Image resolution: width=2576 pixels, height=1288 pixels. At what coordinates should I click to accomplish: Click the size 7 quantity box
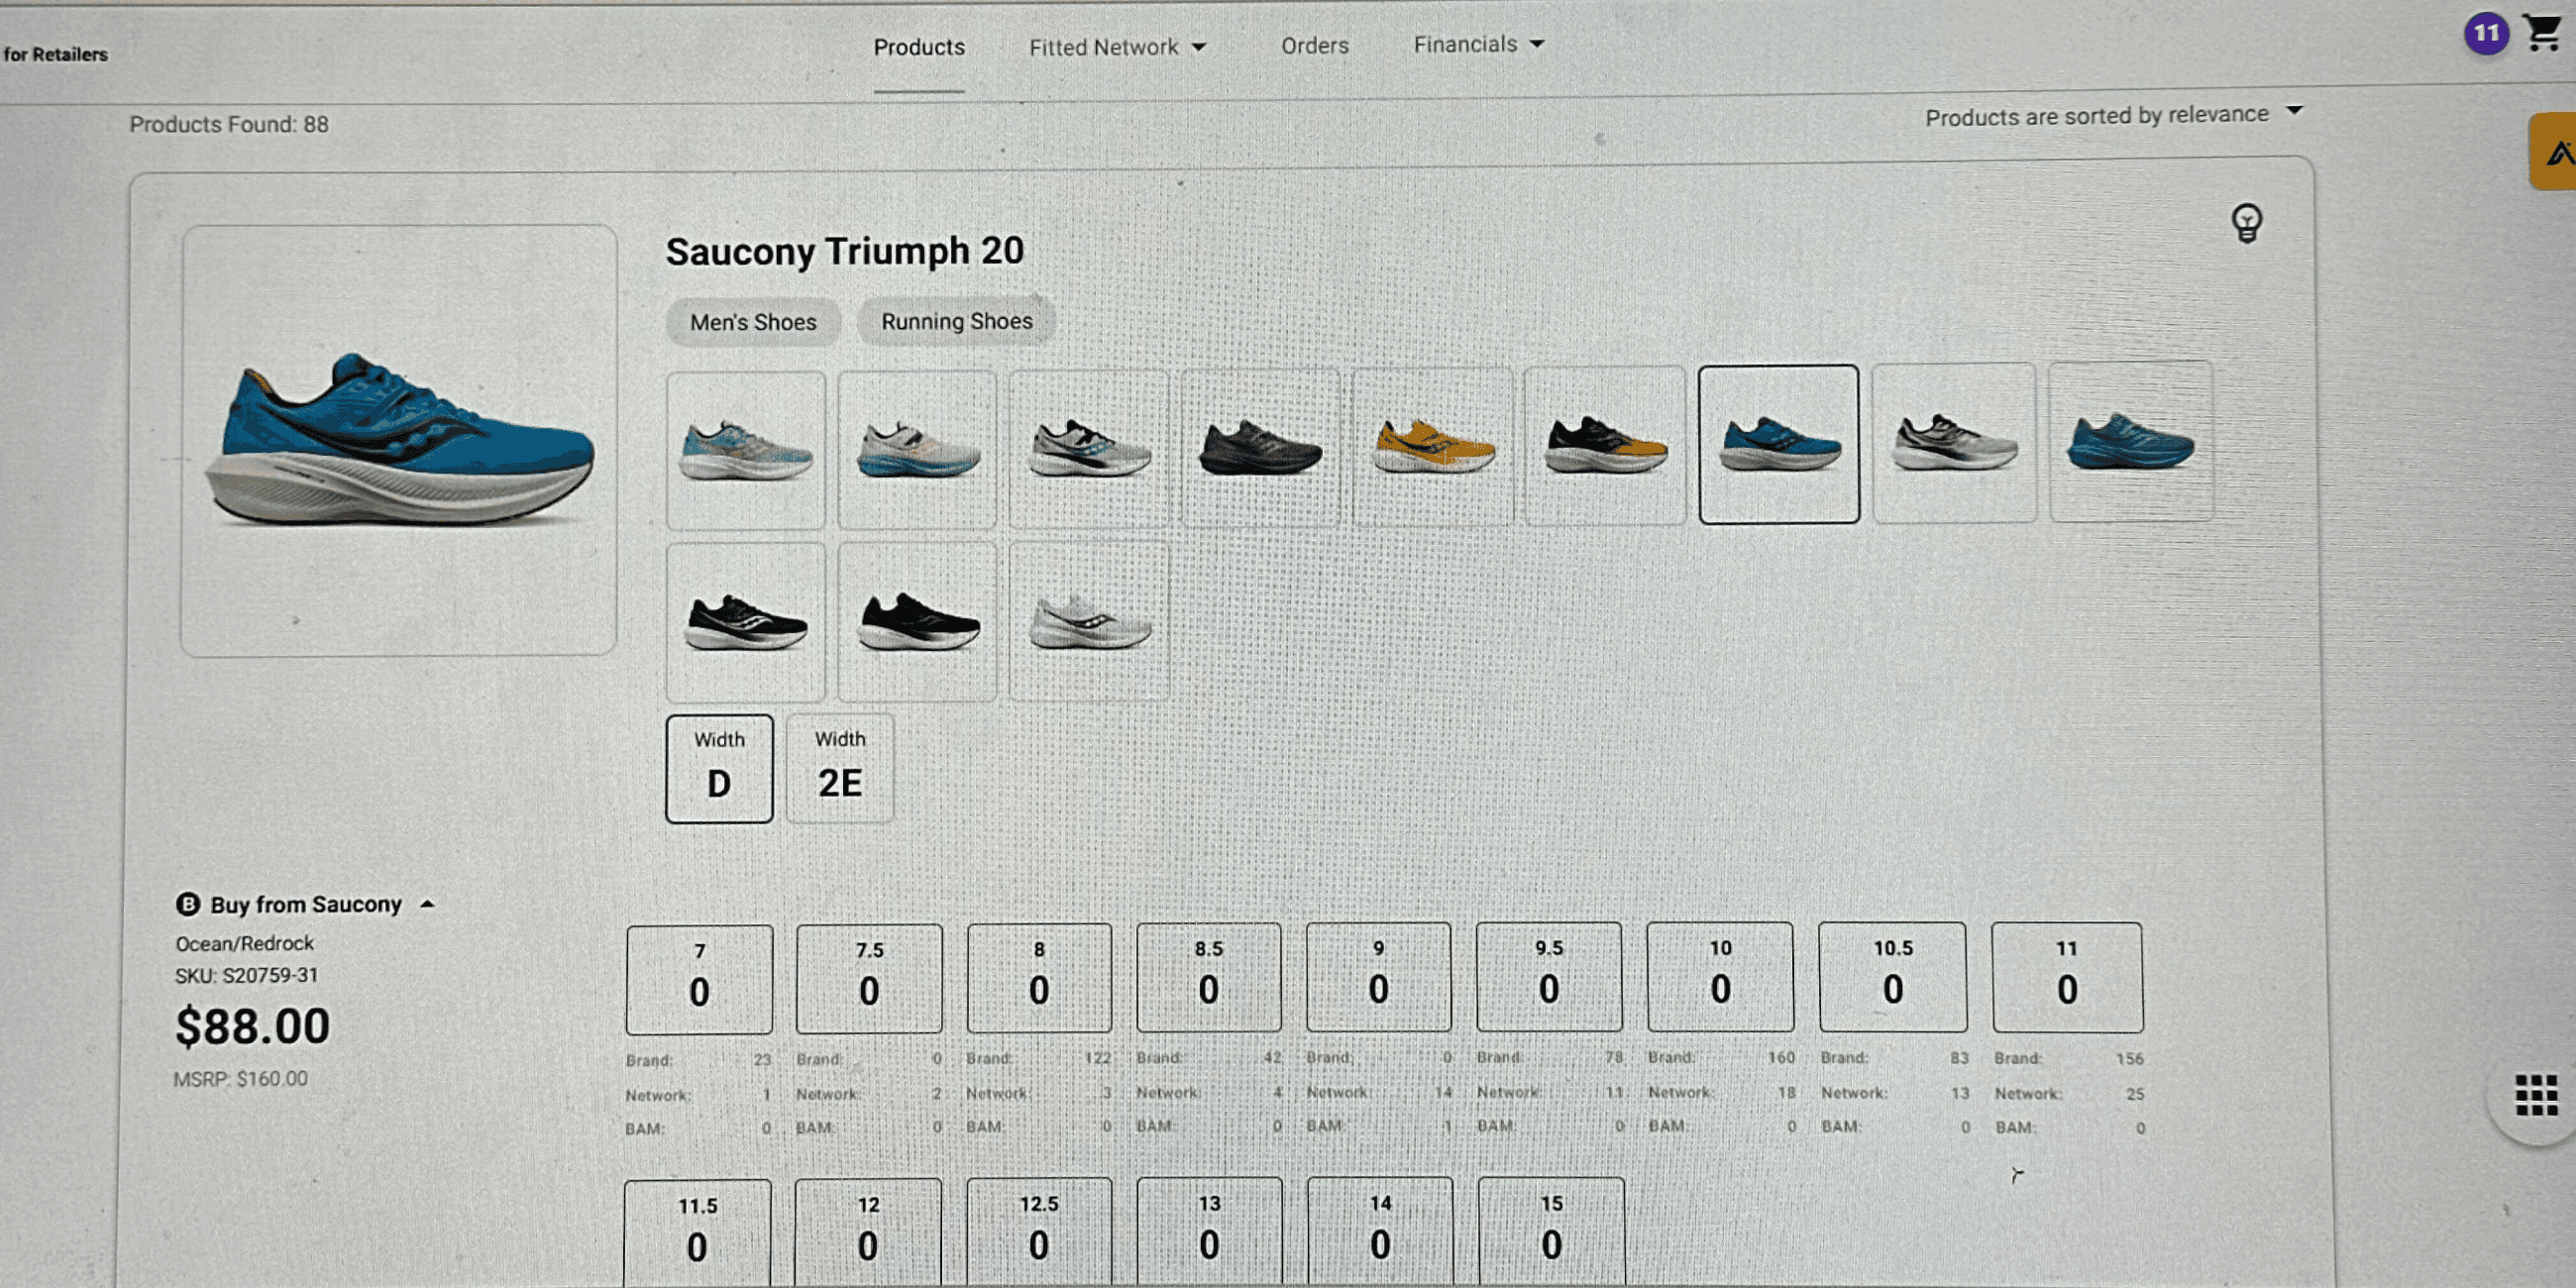point(699,979)
